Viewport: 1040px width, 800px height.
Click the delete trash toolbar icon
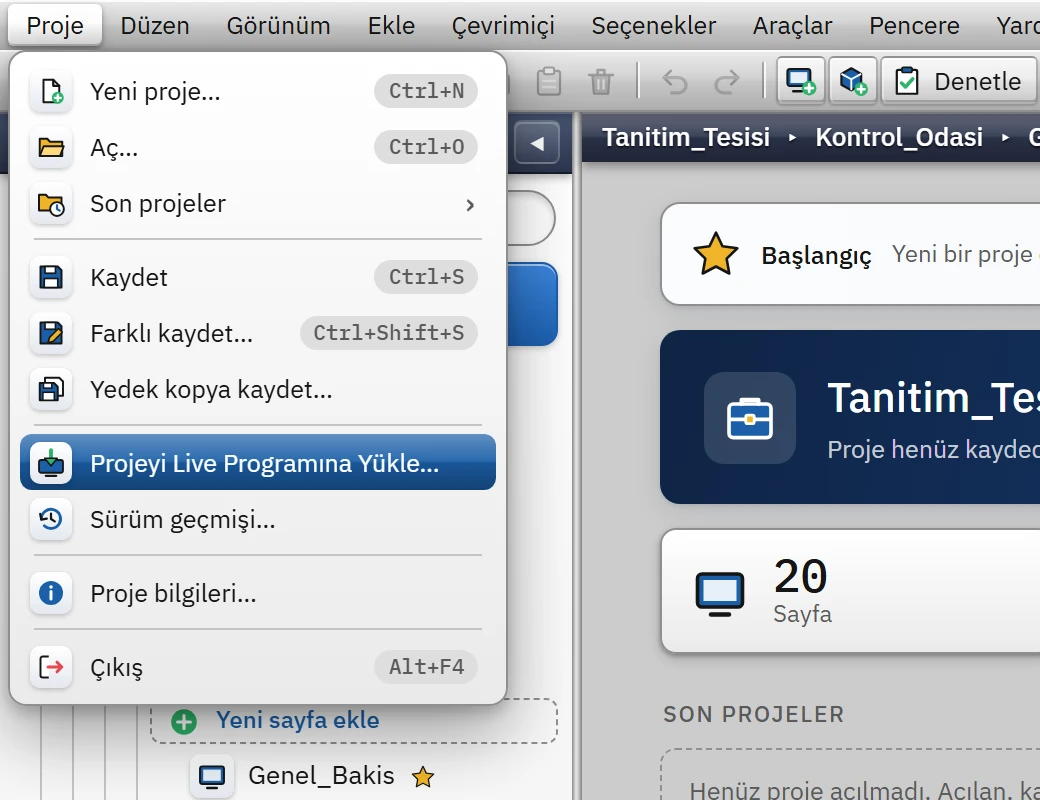[x=601, y=82]
